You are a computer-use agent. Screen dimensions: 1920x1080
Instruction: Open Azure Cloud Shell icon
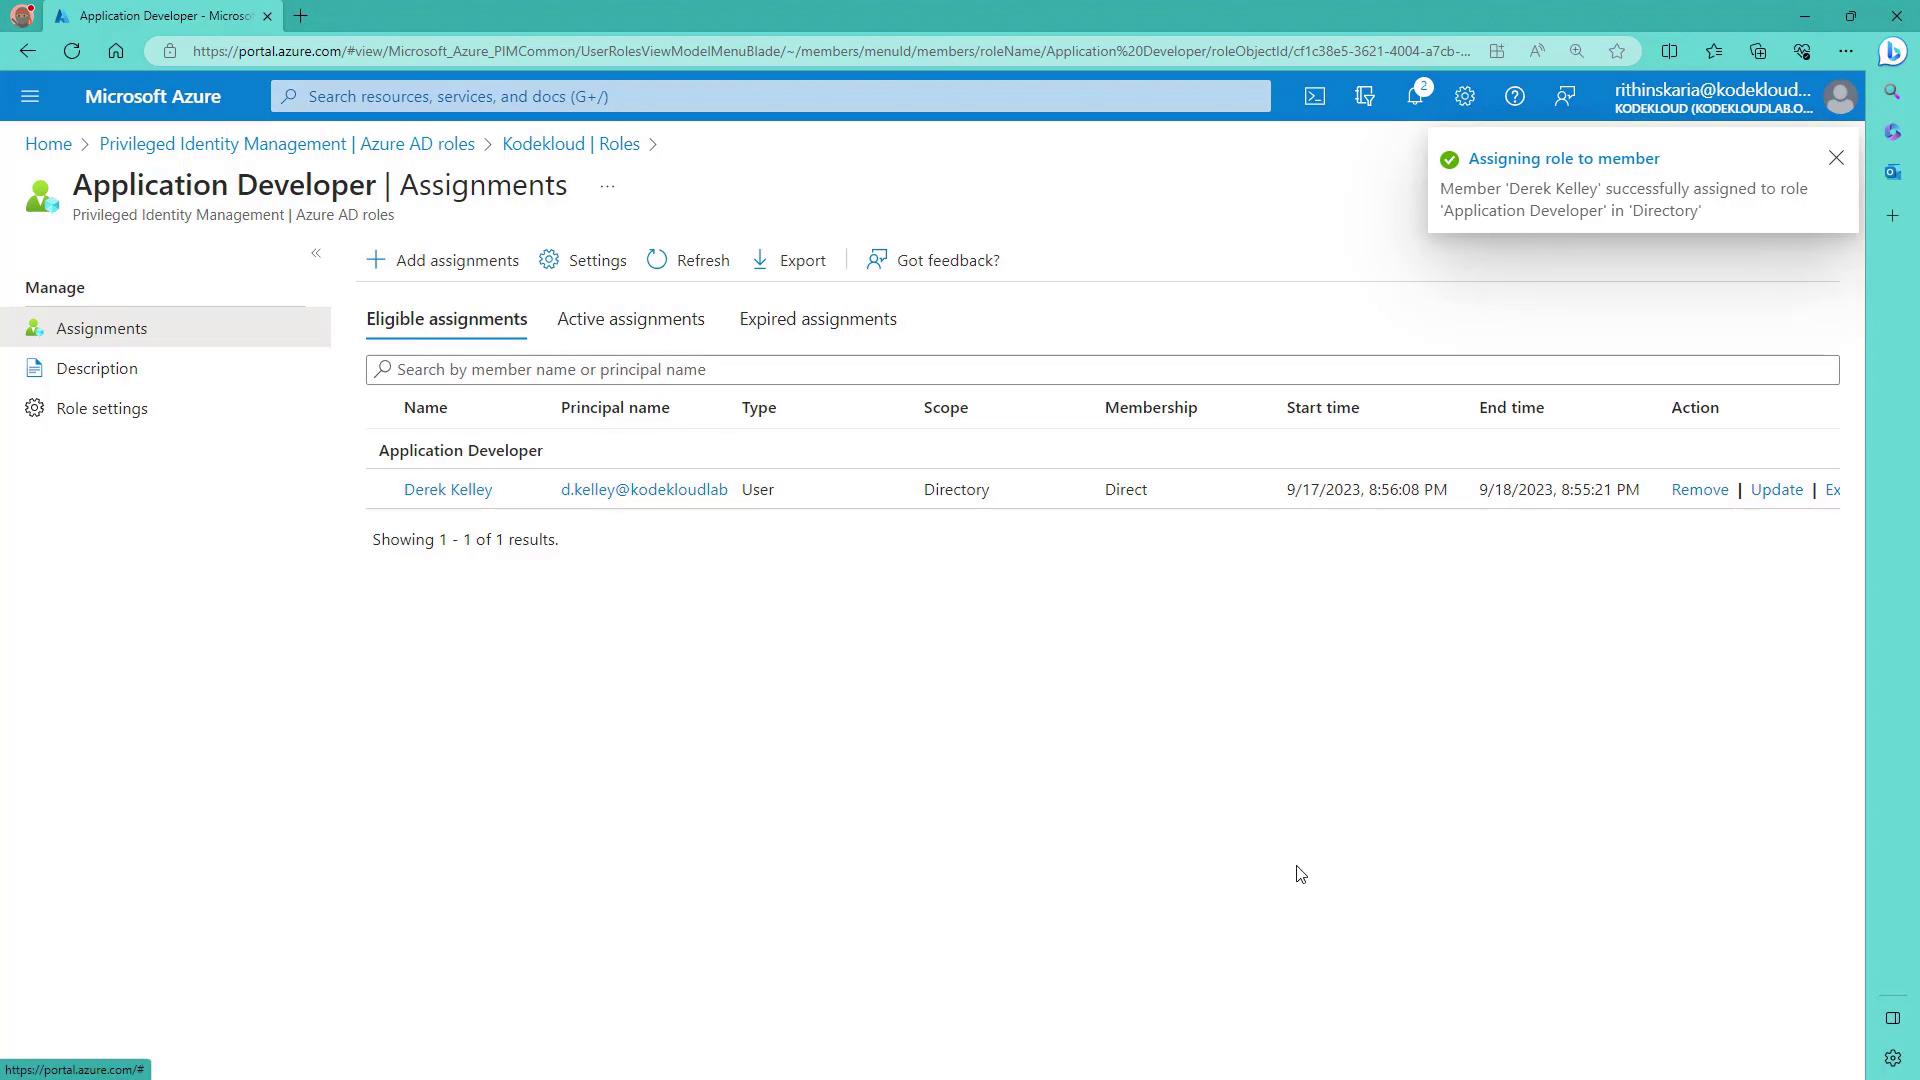1314,96
